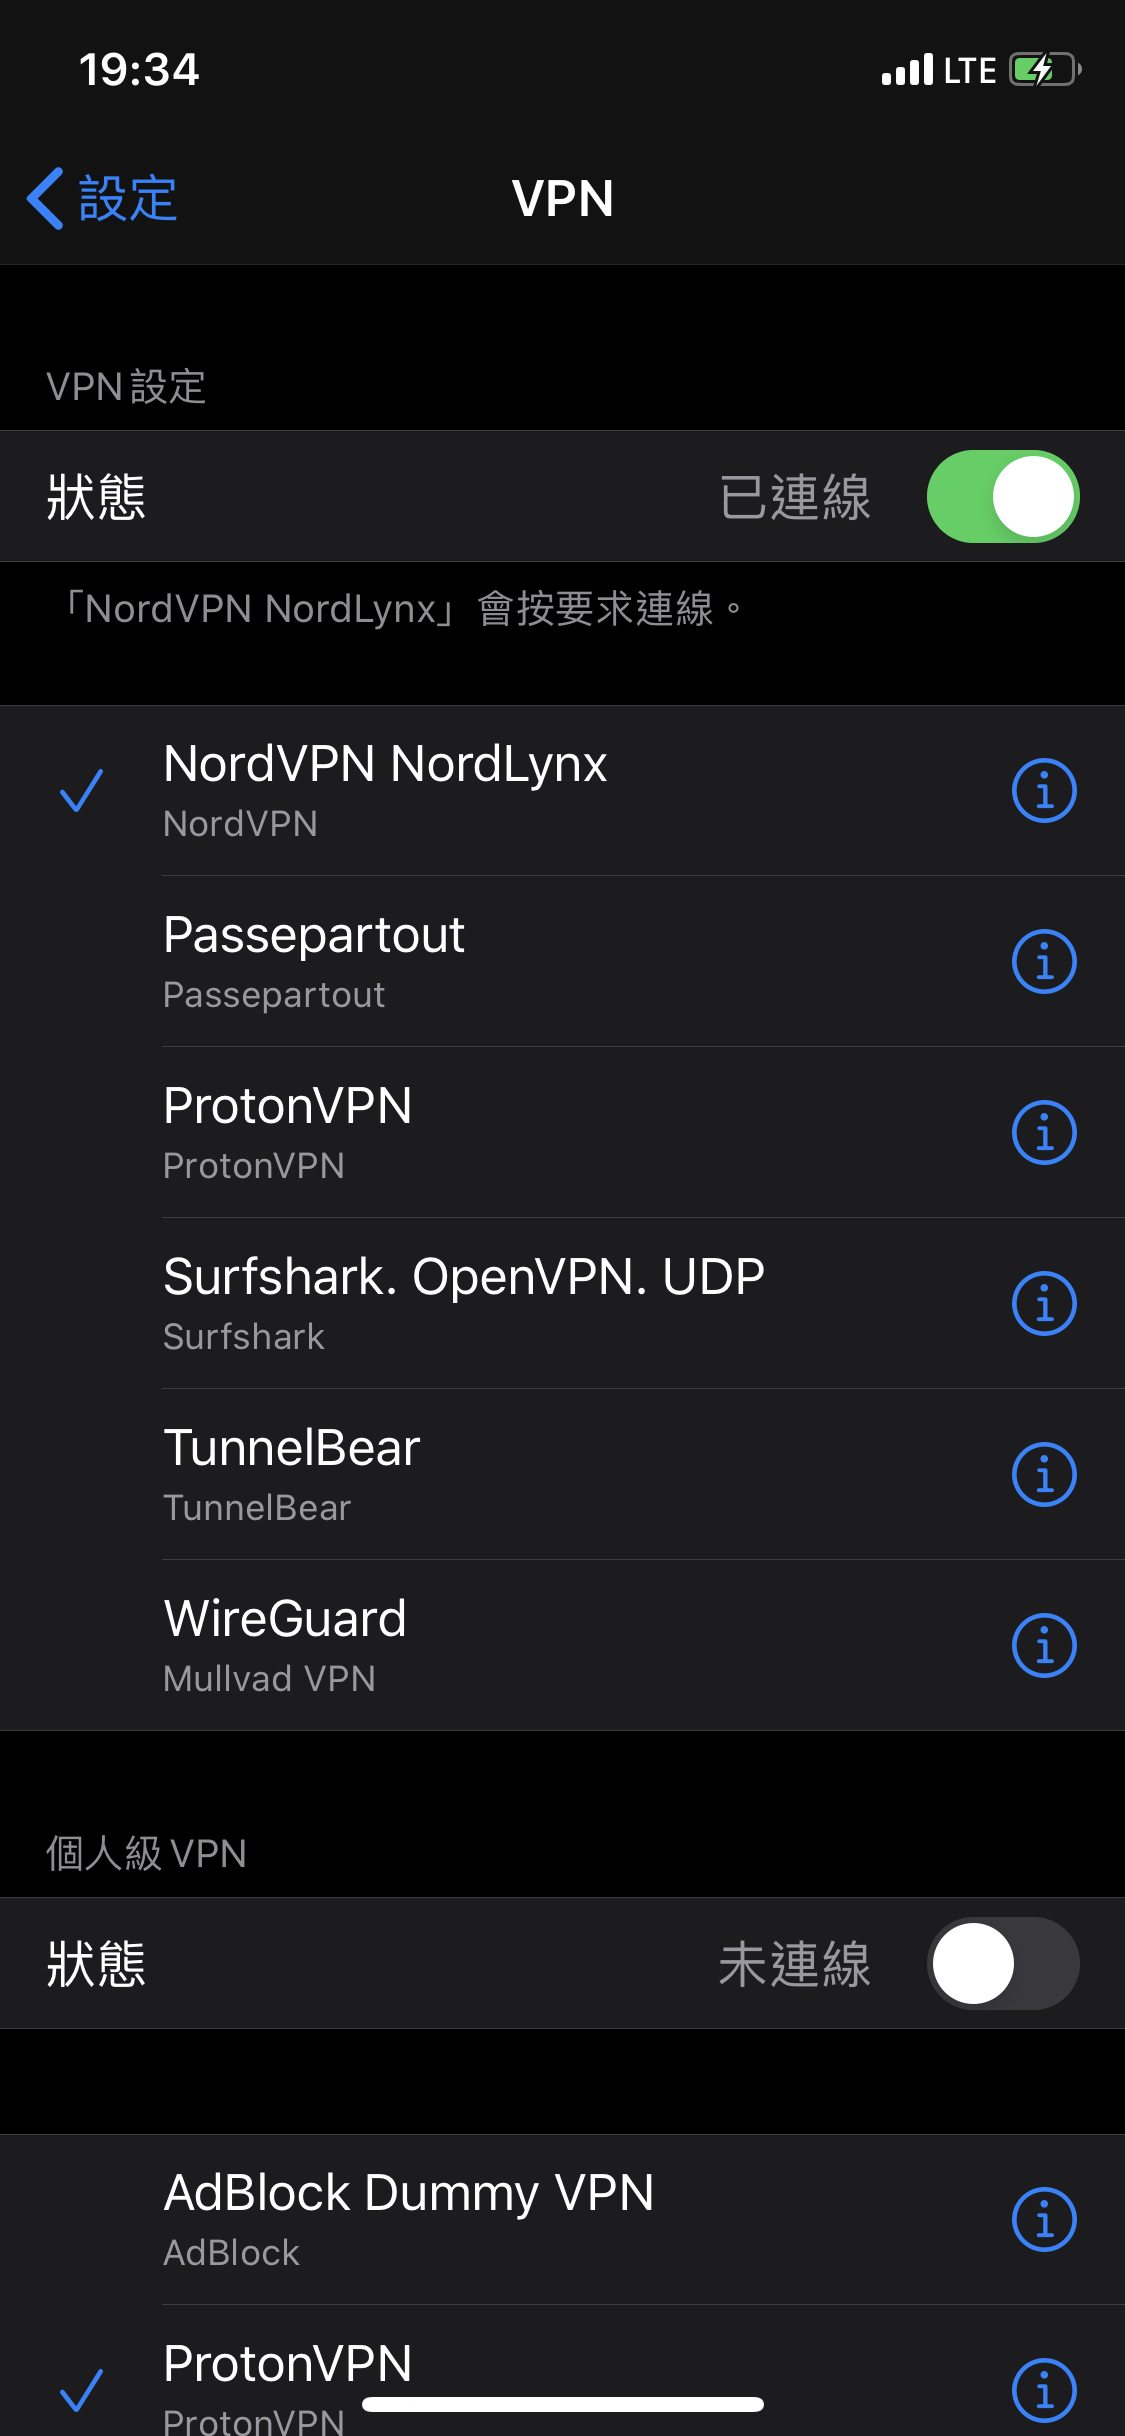Open info for personal ProtonVPN at bottom
Screen dimensions: 1125x2436
[x=1044, y=2391]
